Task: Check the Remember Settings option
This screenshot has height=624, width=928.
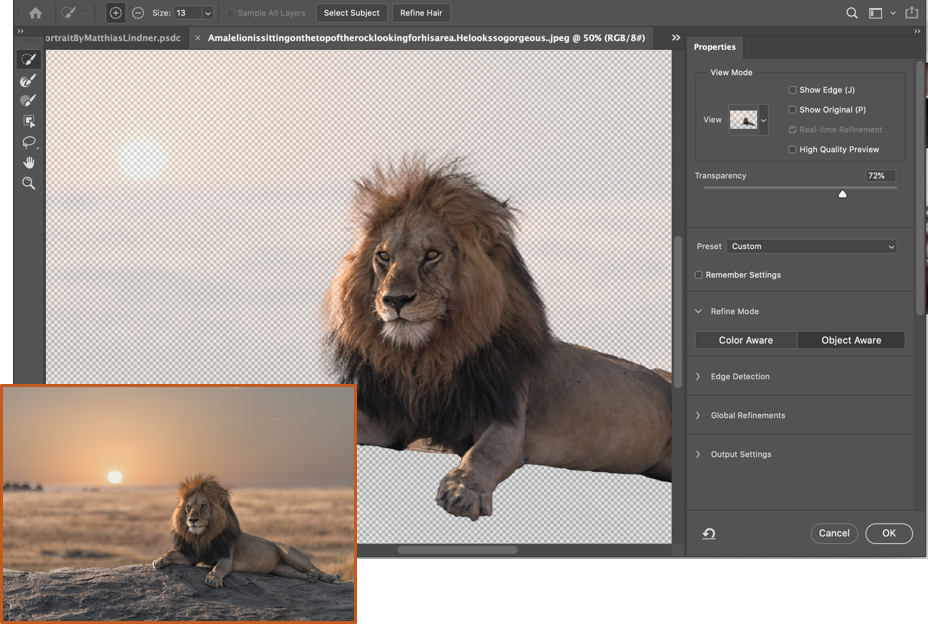Action: [x=699, y=275]
